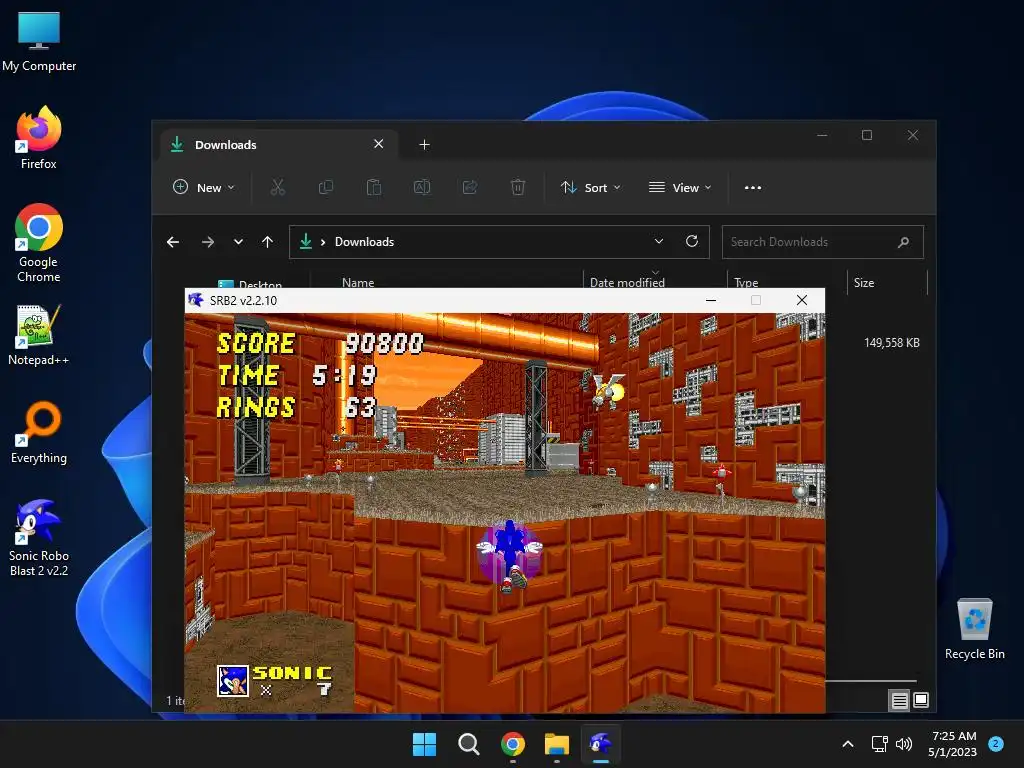Click the 149,558 KB size value
This screenshot has width=1024, height=768.
(x=891, y=343)
